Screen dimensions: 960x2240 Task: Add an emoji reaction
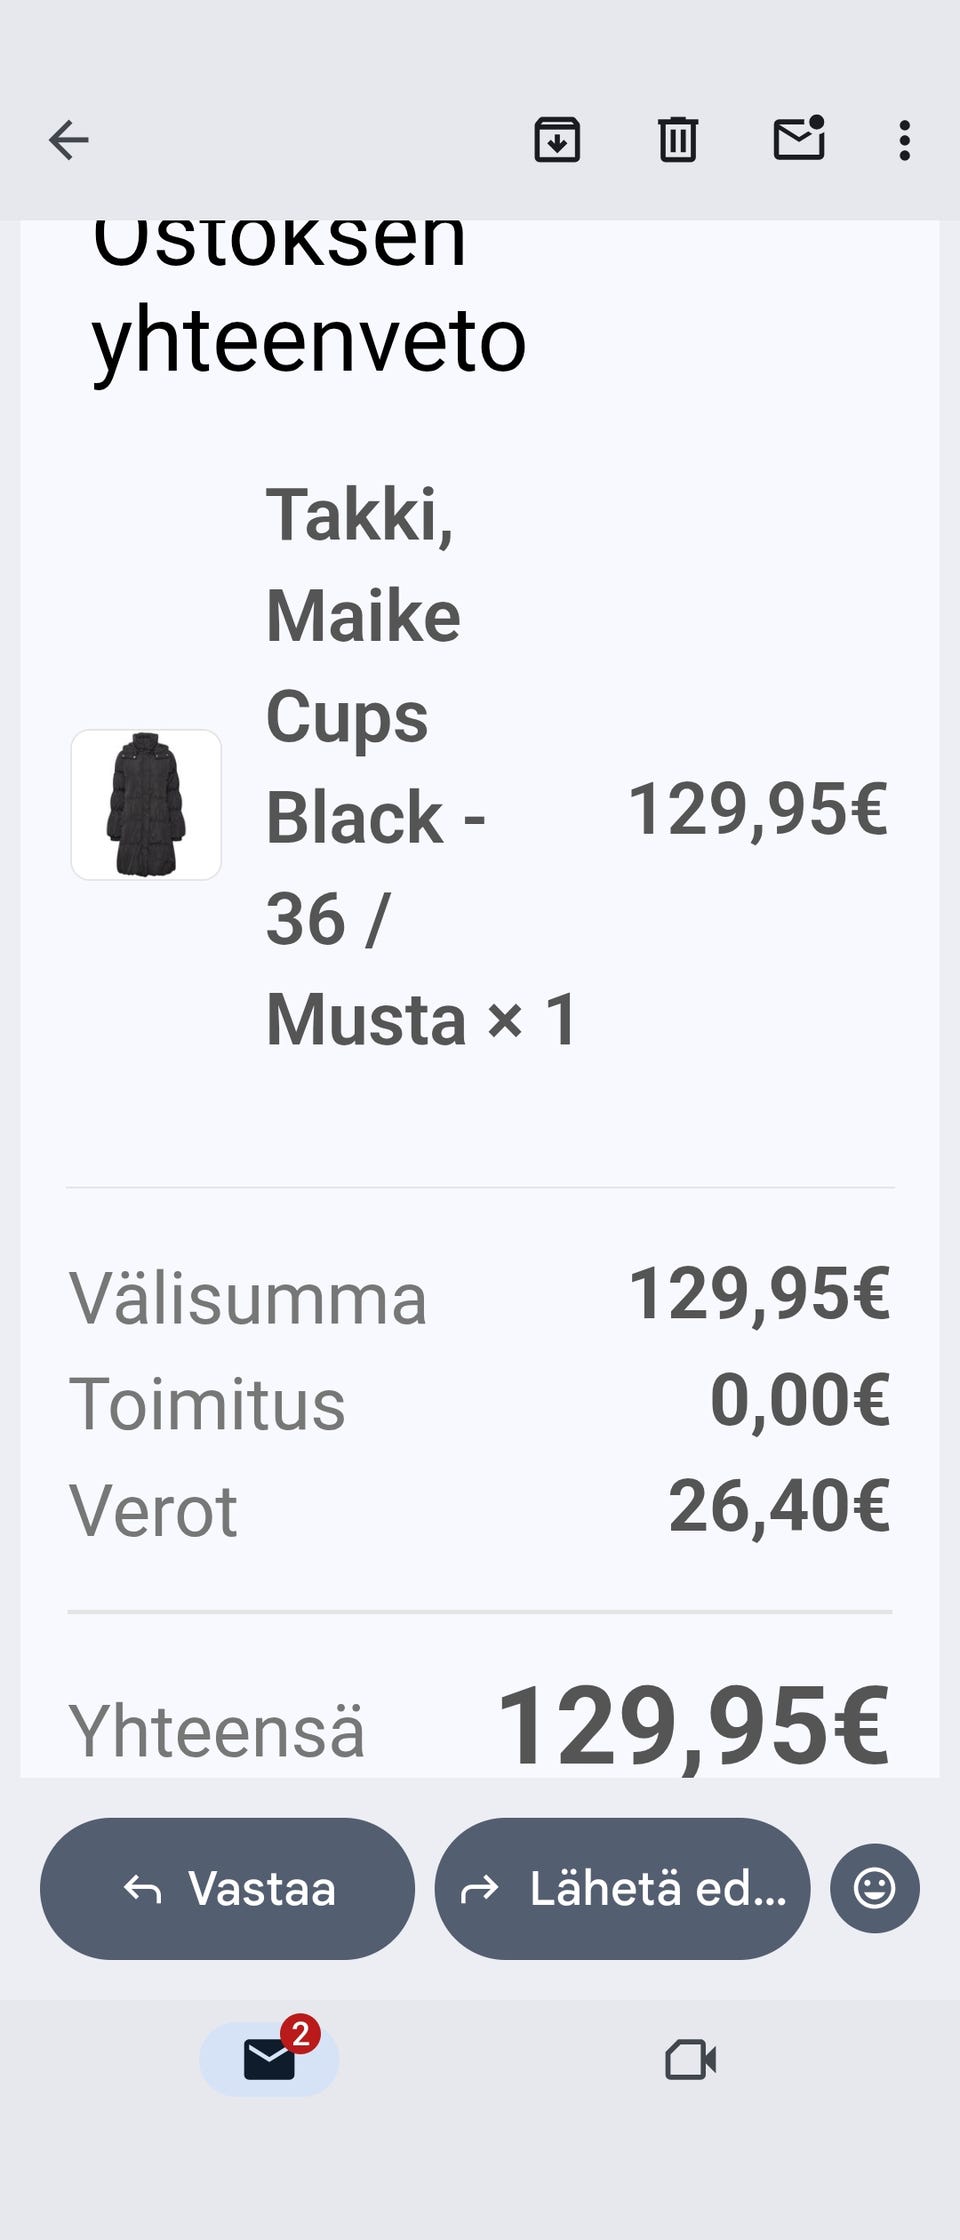874,1888
